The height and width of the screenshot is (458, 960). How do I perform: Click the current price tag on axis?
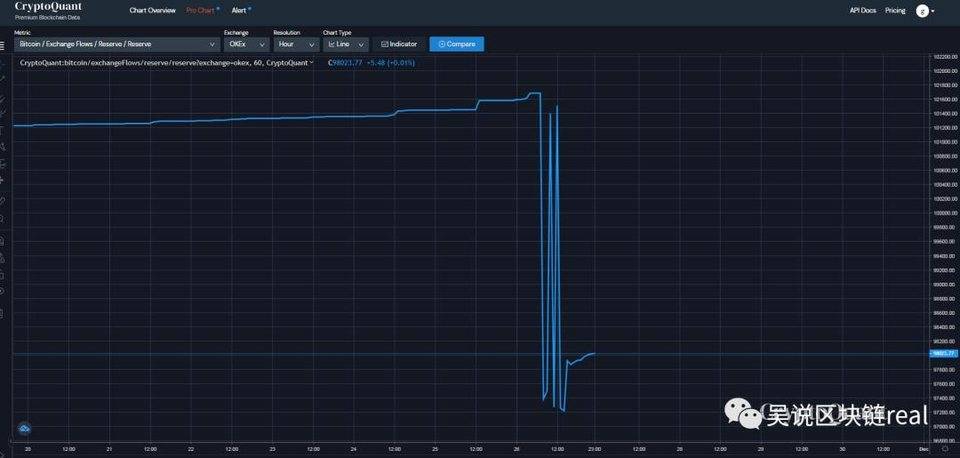[x=943, y=353]
